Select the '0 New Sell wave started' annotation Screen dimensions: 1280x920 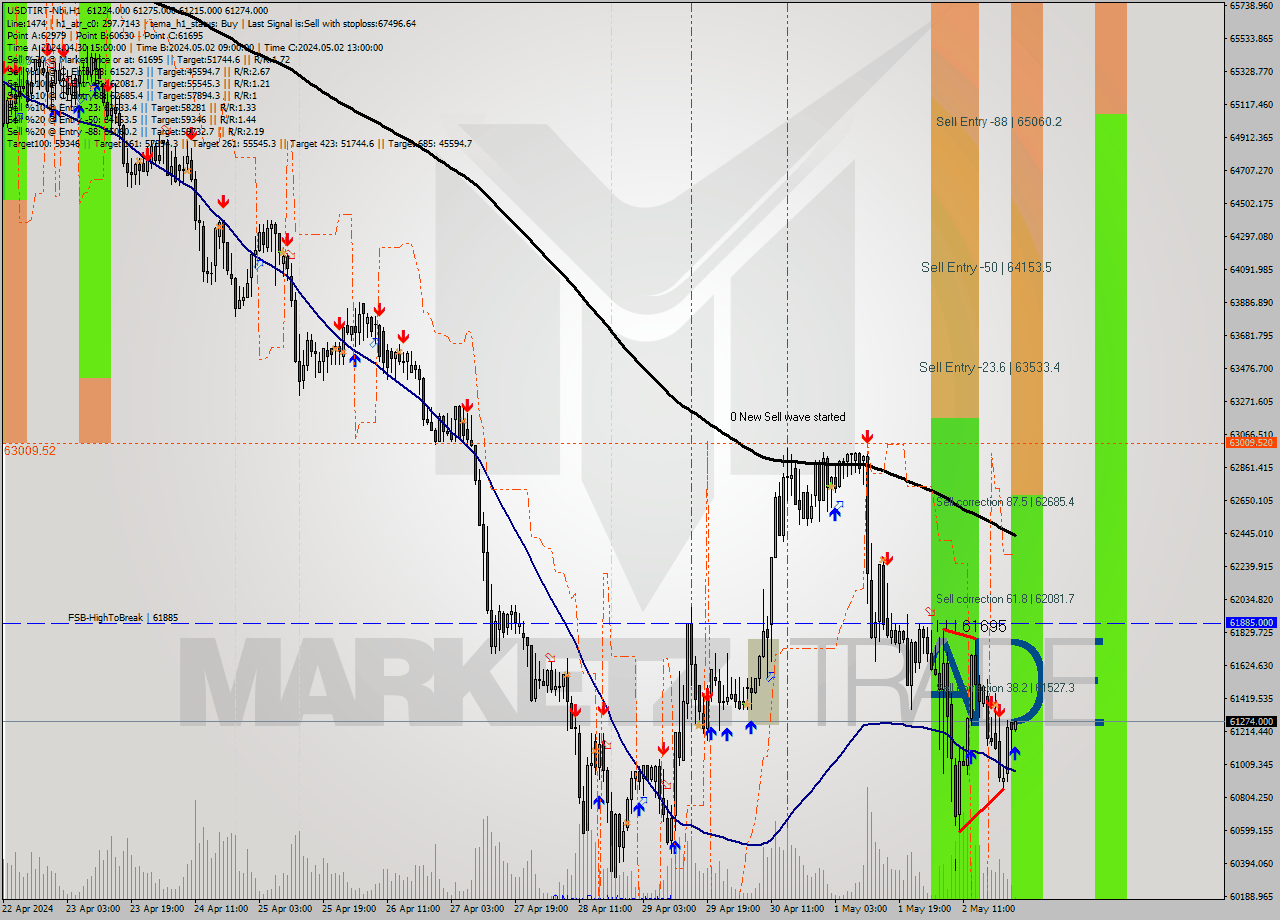787,417
